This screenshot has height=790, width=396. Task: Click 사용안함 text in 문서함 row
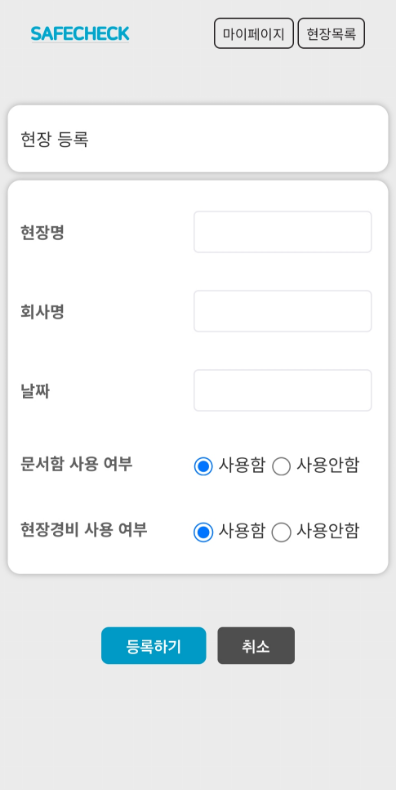click(327, 465)
